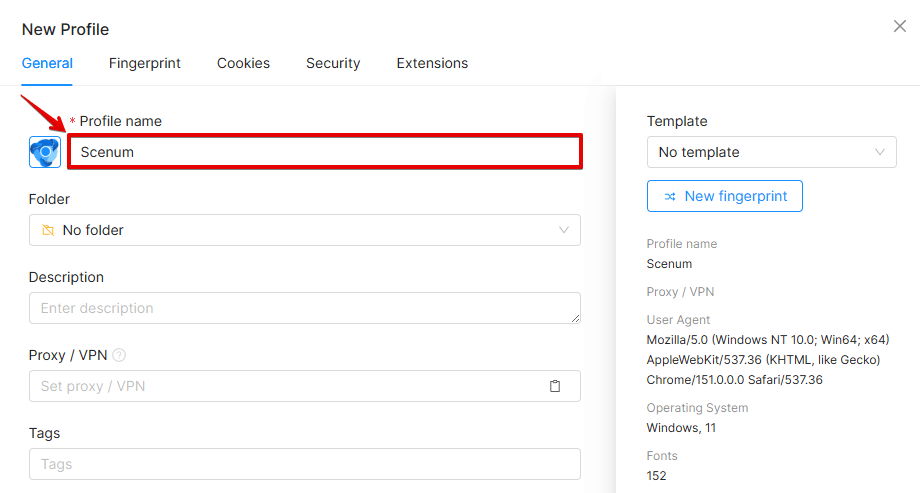
Task: Click into the Tags input field
Action: pyautogui.click(x=305, y=464)
